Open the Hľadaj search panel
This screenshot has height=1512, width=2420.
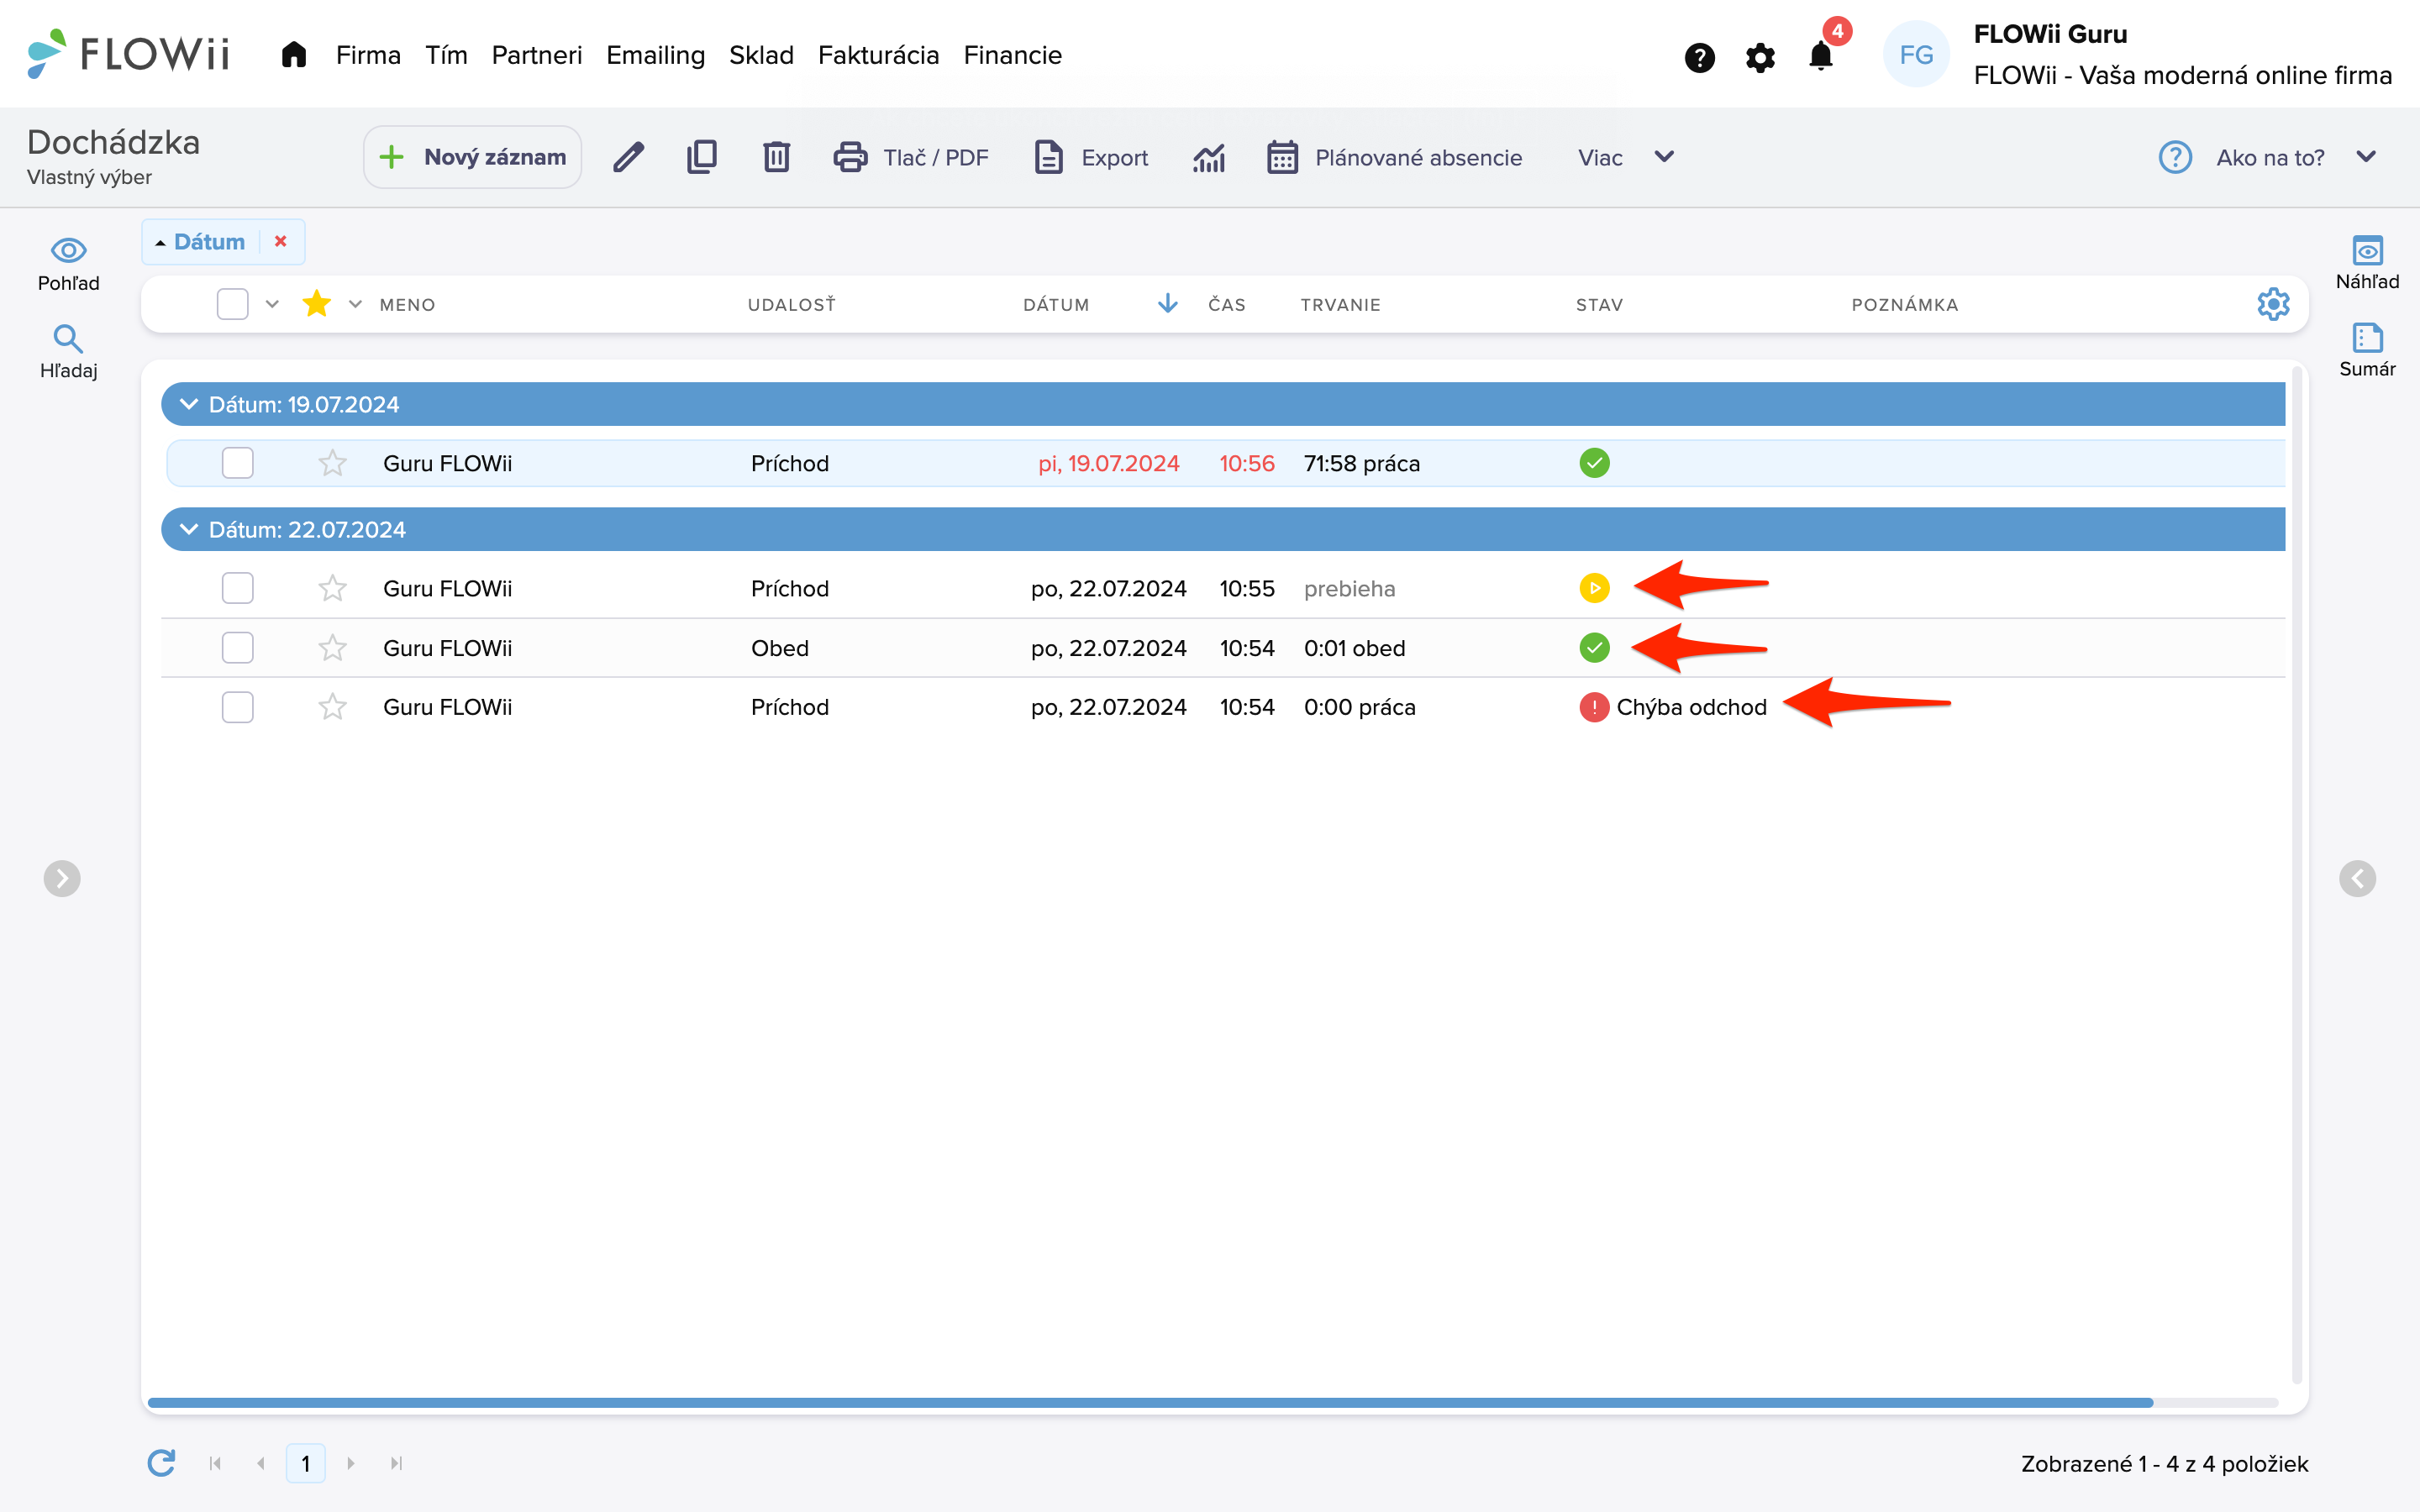(x=68, y=352)
